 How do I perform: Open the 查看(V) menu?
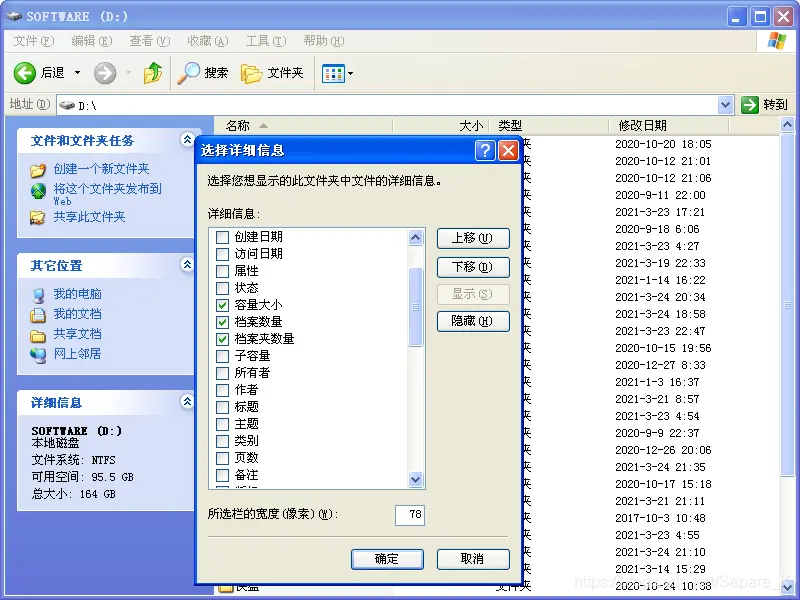(x=149, y=41)
